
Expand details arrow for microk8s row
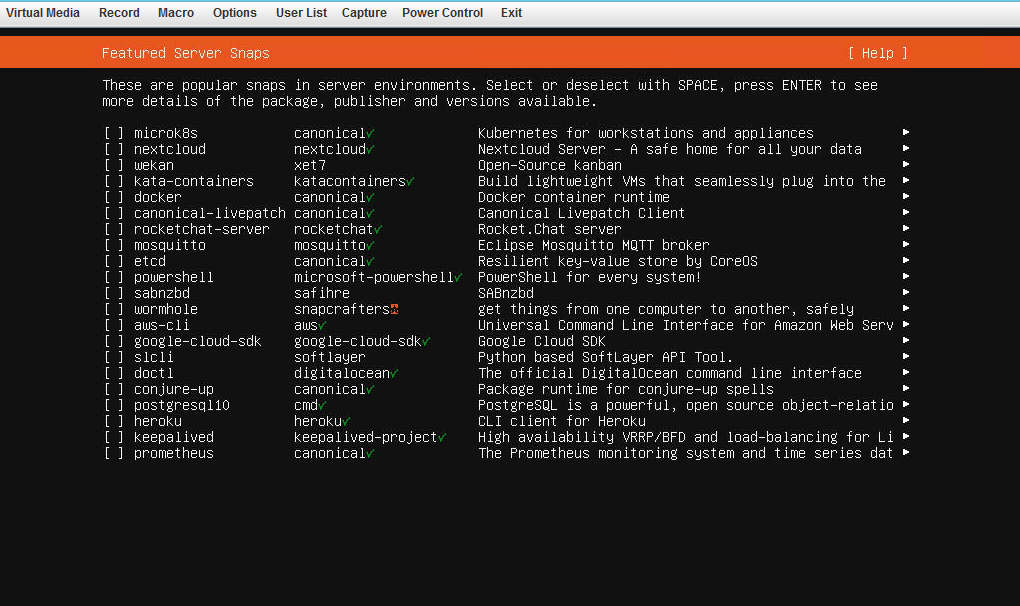point(906,132)
